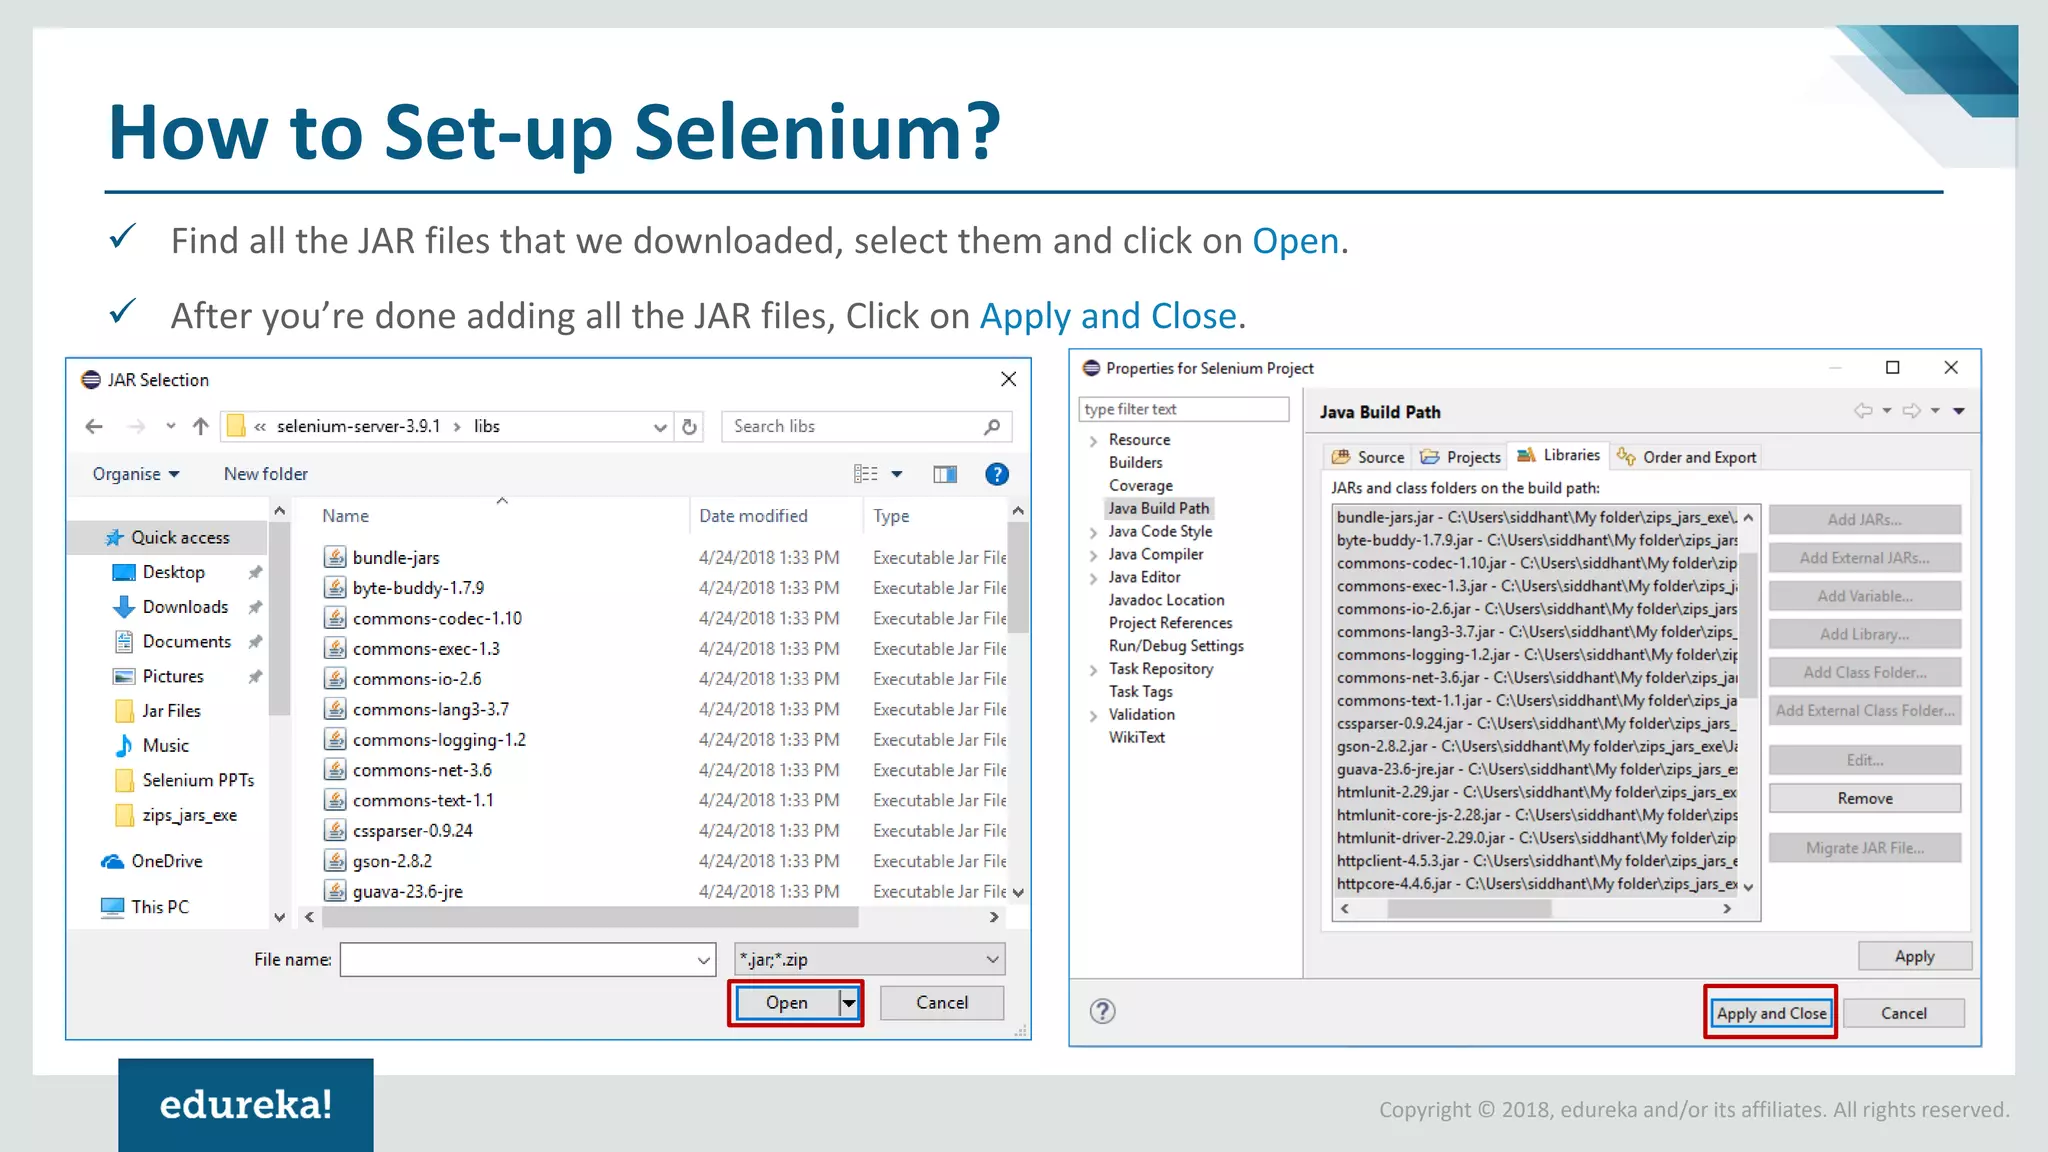
Task: Open the Documents folder
Action: coord(186,642)
